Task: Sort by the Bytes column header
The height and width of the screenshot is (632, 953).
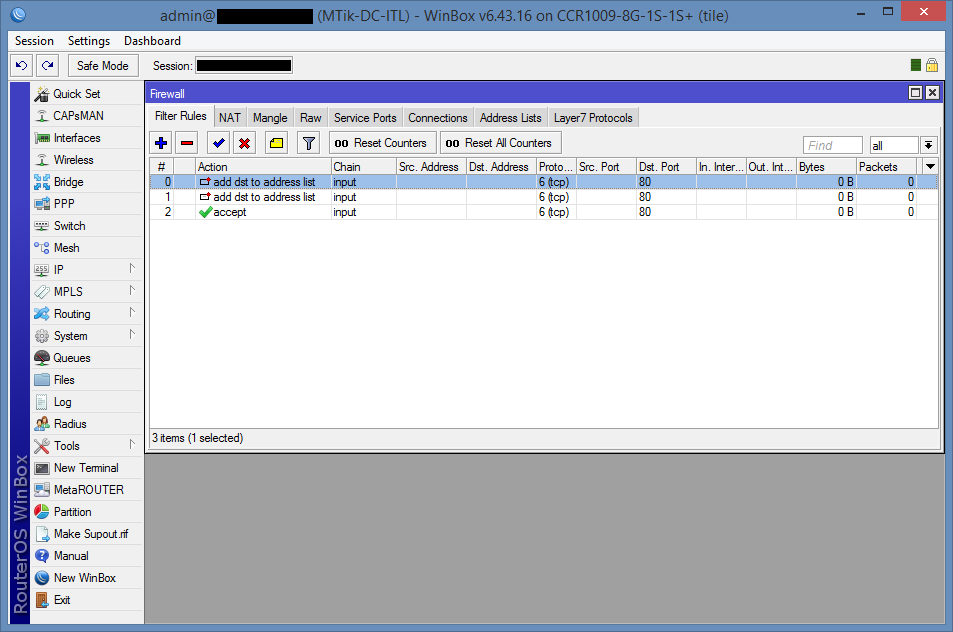Action: coord(826,167)
